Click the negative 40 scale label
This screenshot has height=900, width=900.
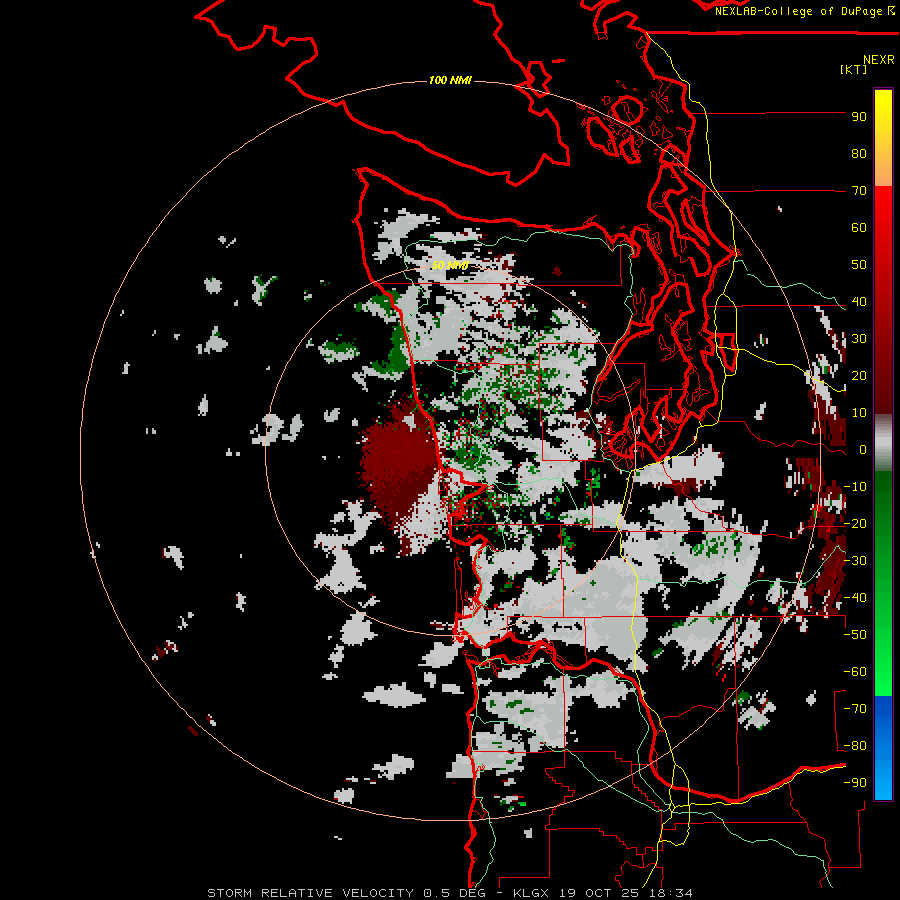click(x=855, y=598)
